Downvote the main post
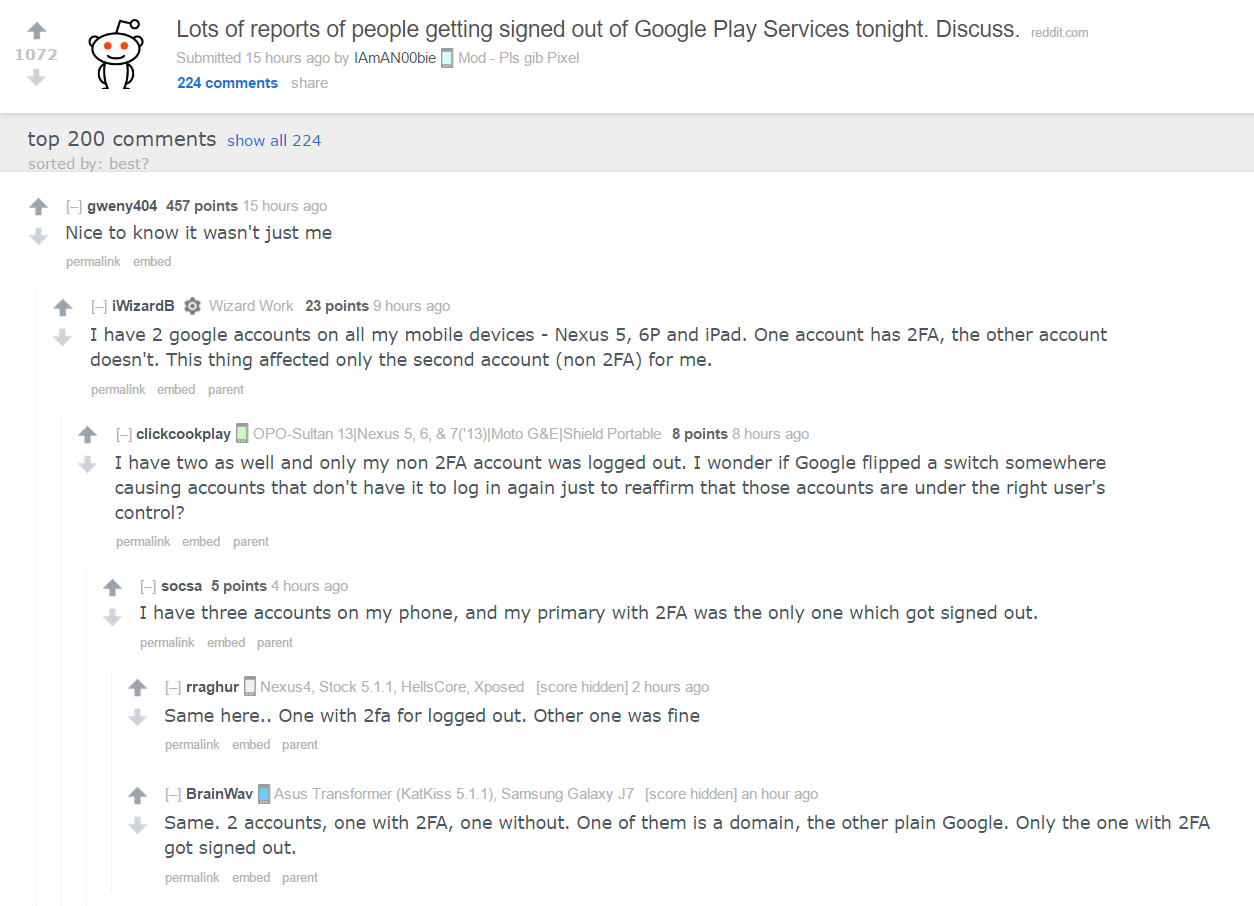Viewport: 1254px width, 906px height. pyautogui.click(x=36, y=77)
